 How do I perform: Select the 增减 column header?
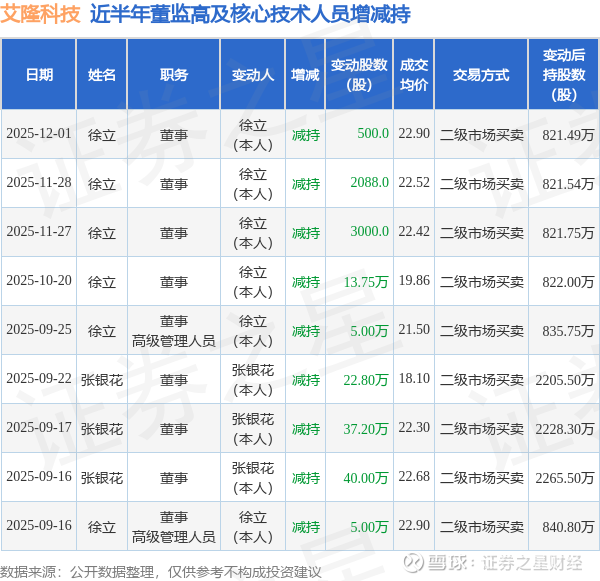305,74
